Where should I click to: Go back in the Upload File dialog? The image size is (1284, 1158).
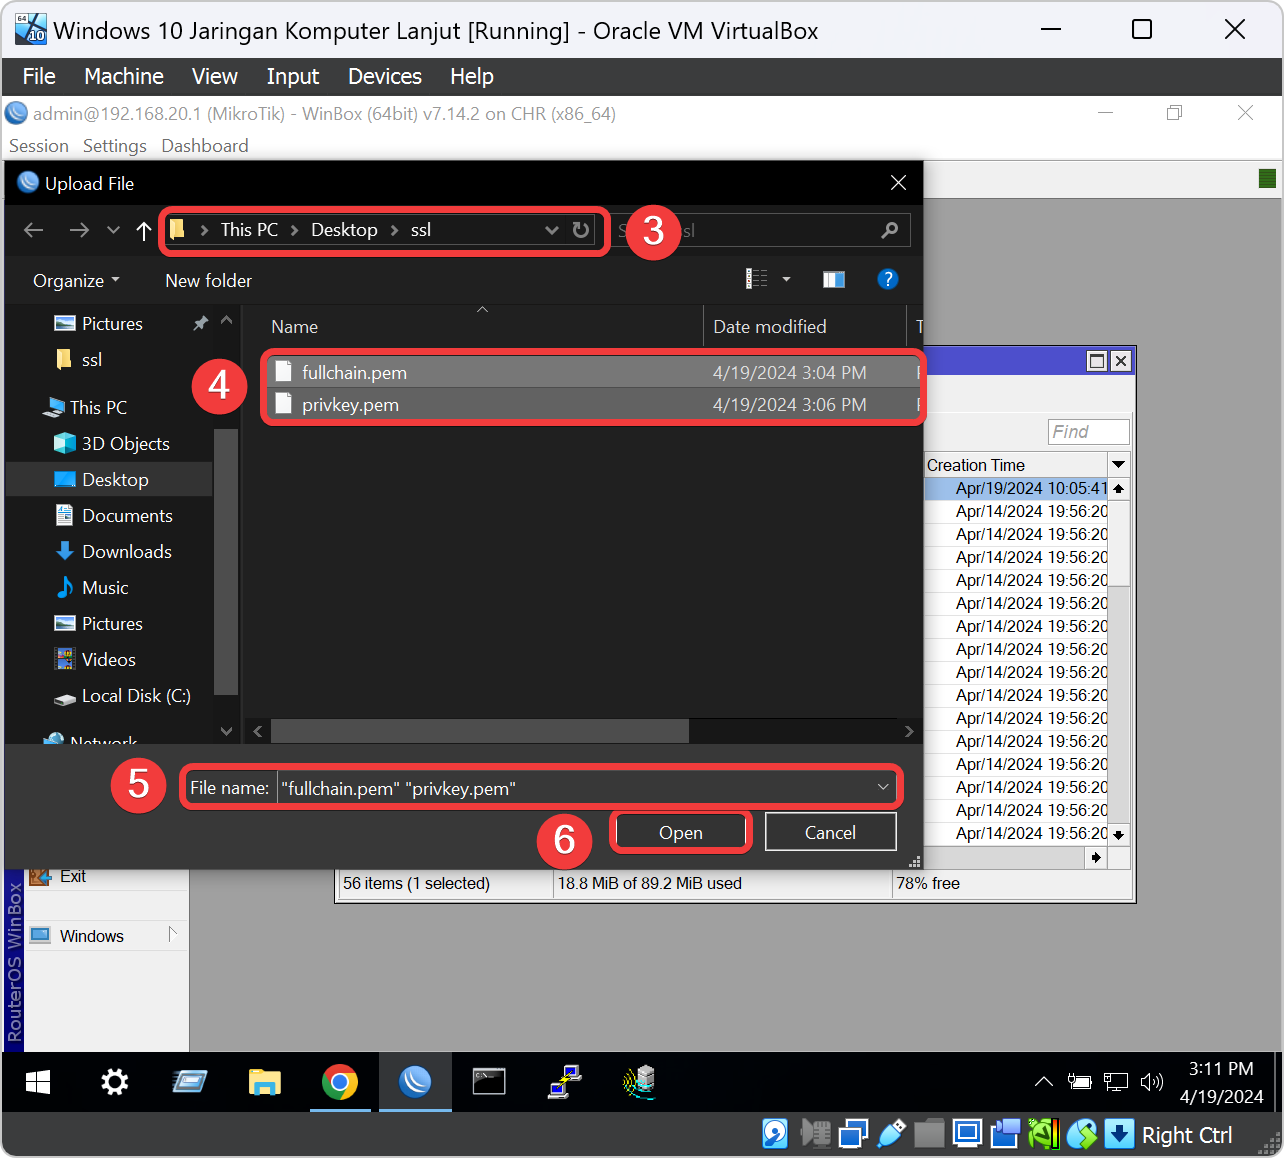point(34,230)
